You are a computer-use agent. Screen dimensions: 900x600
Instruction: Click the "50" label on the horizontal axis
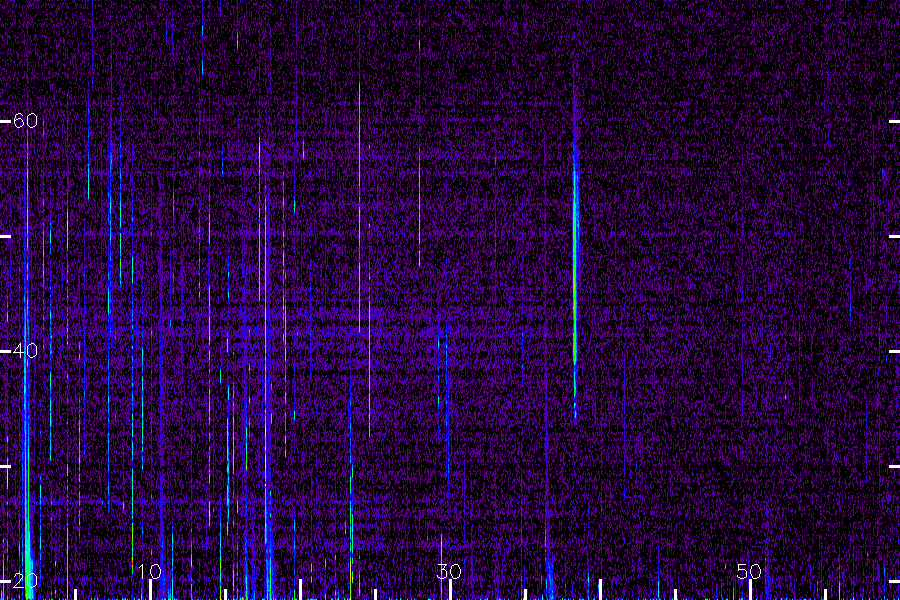coord(749,571)
